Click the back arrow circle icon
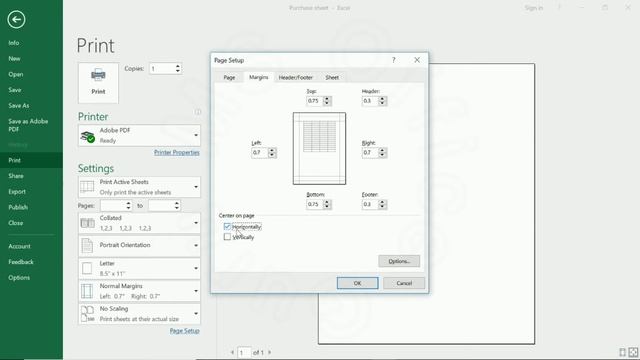Screen dimensions: 640x360 (x=16, y=19)
